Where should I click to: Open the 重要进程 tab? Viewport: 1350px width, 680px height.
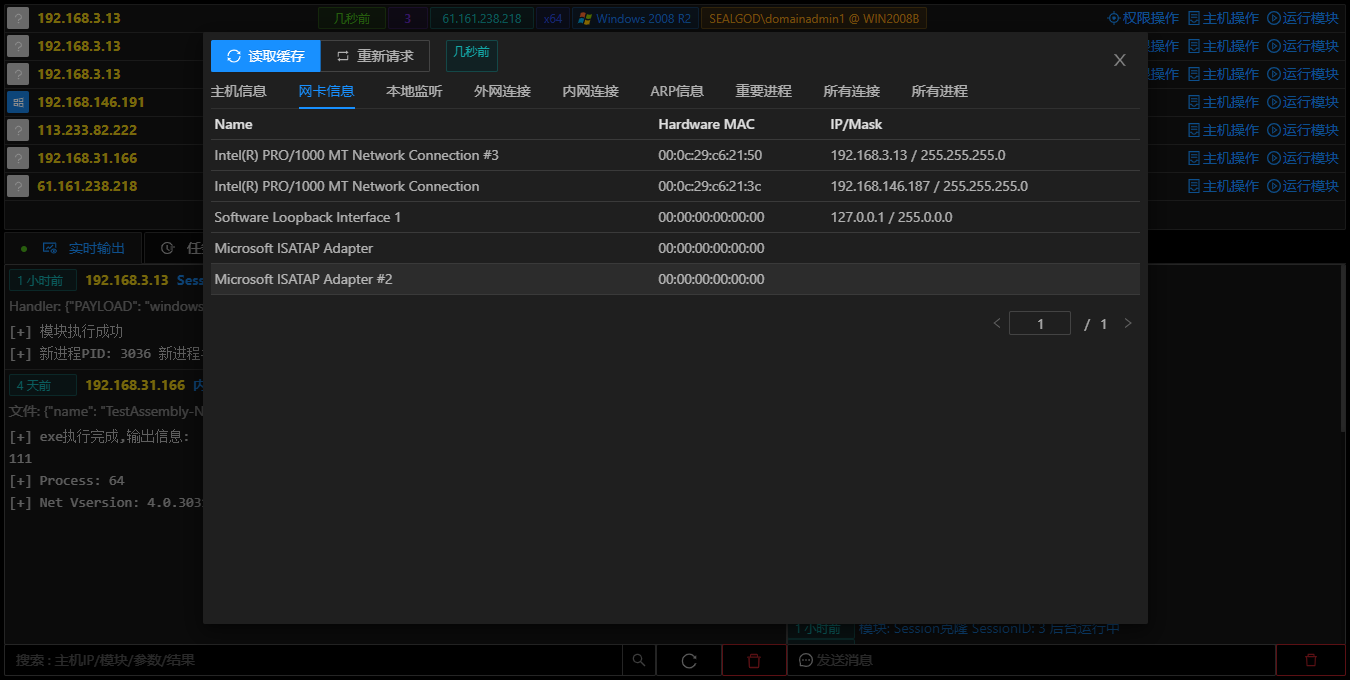[x=764, y=91]
